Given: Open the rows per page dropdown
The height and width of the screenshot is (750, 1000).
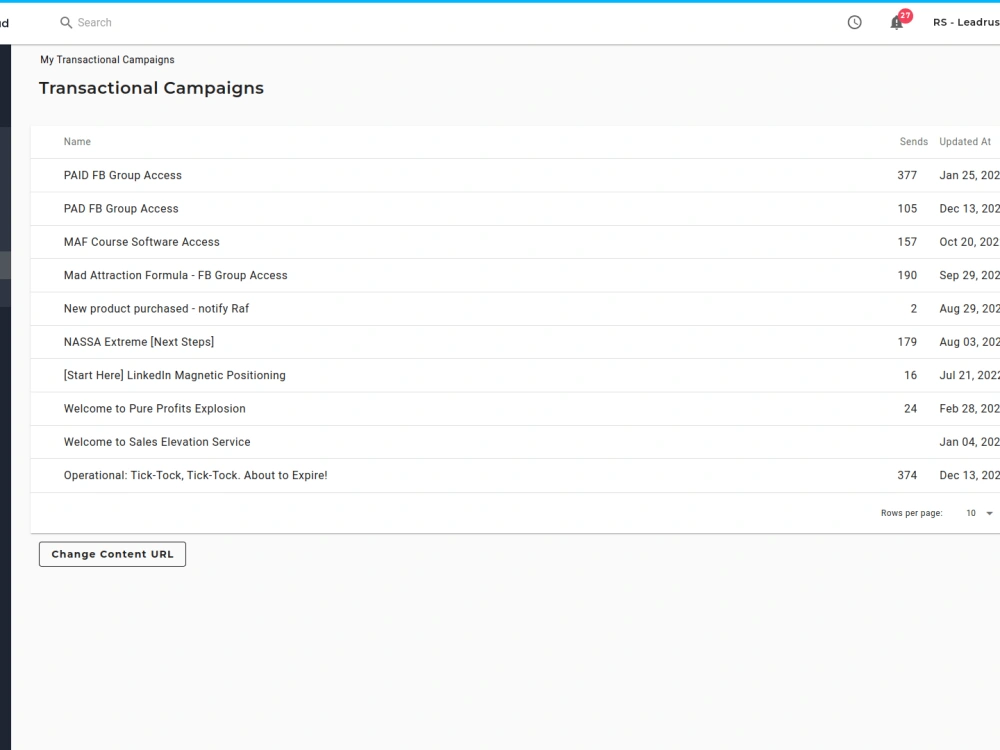Looking at the screenshot, I should (980, 513).
